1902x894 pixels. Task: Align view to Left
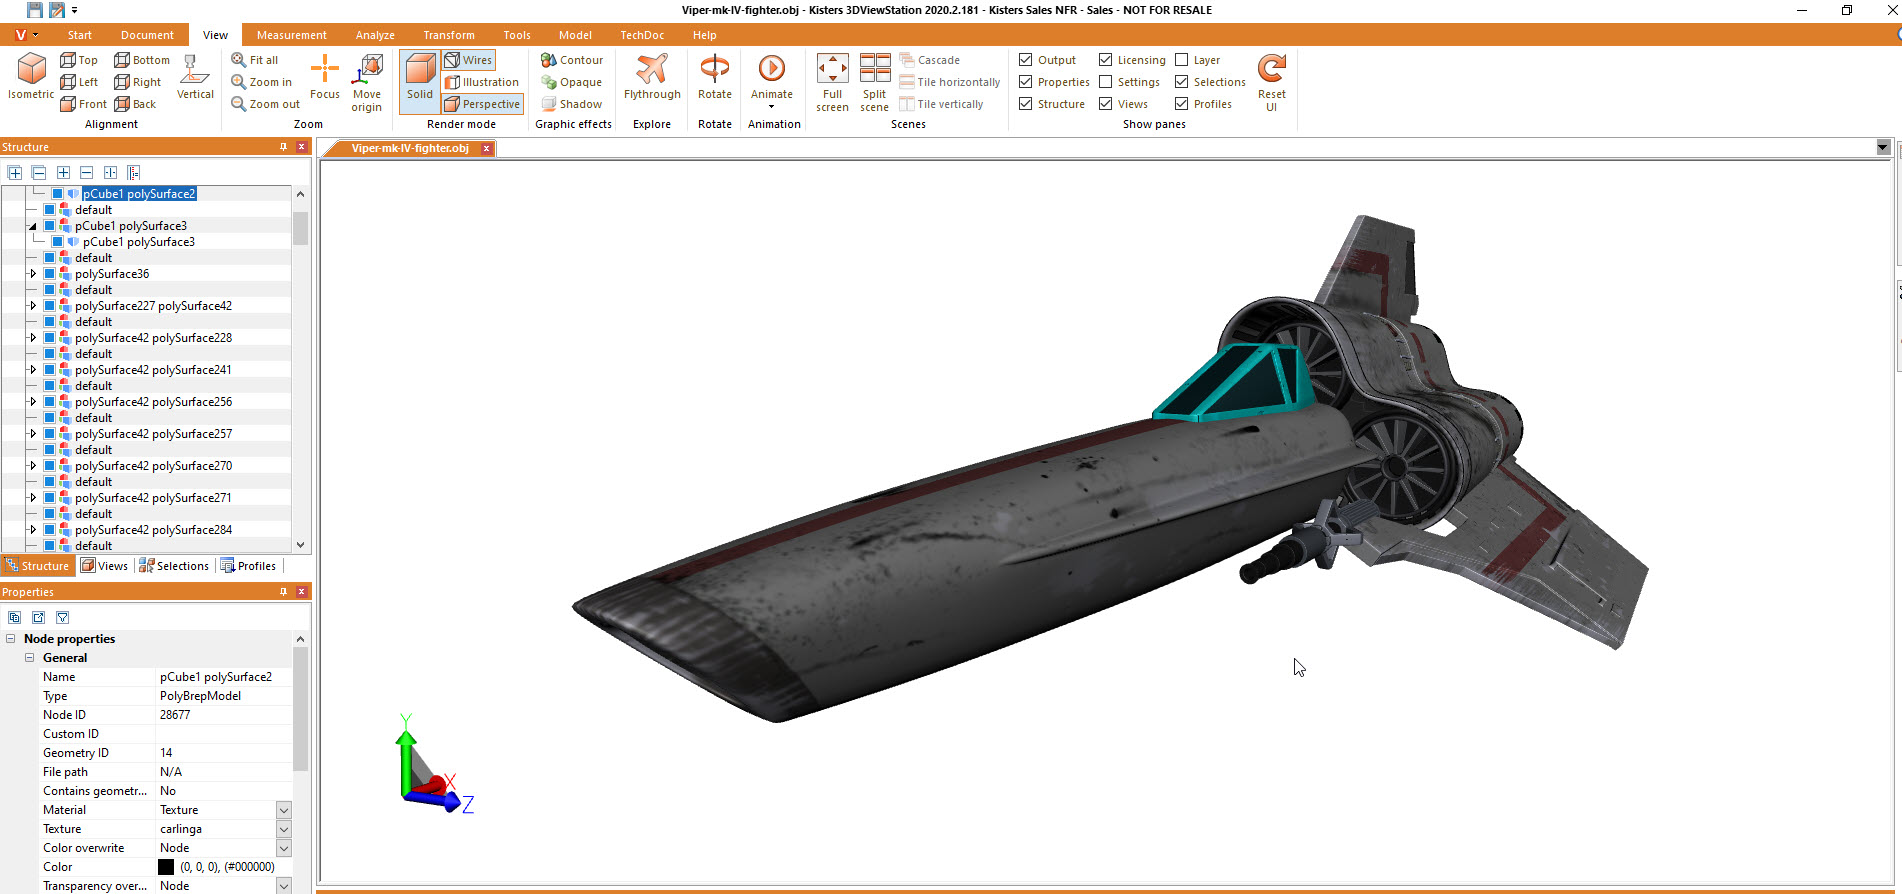point(79,82)
